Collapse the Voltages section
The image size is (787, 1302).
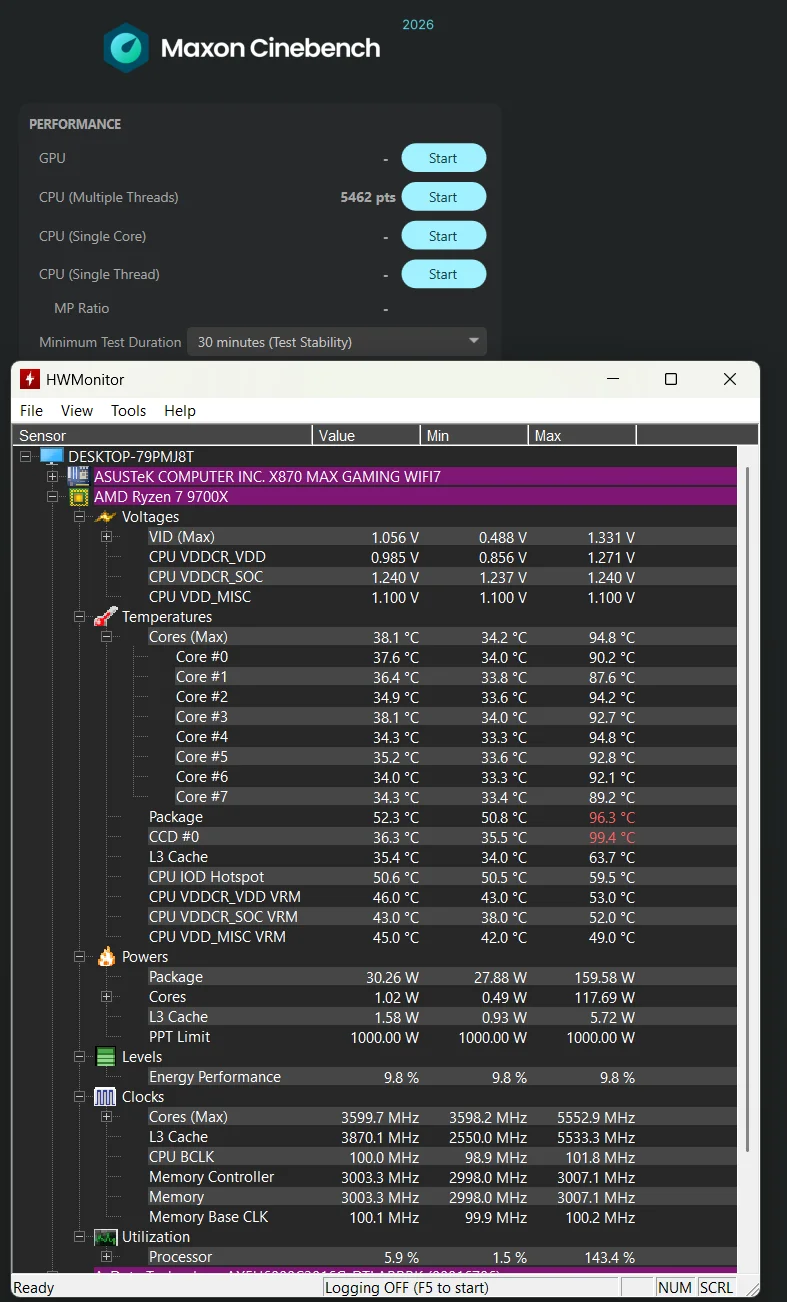[80, 517]
